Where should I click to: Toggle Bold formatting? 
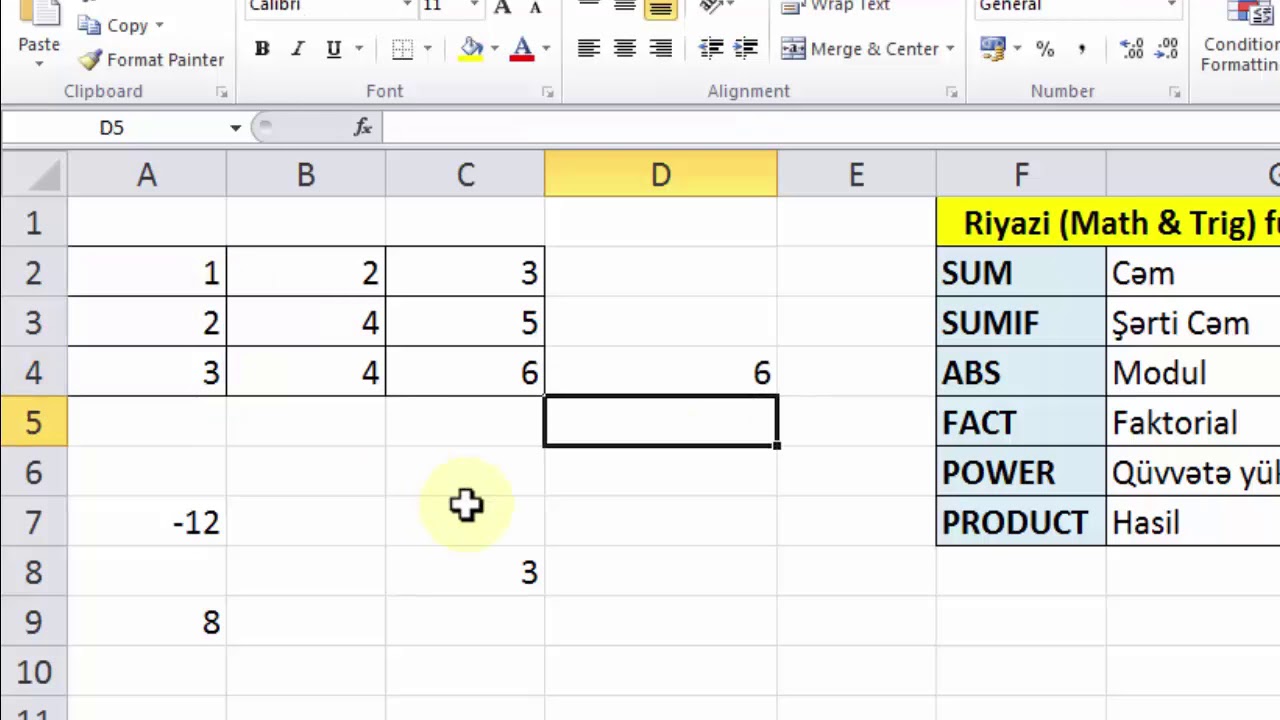[x=262, y=49]
